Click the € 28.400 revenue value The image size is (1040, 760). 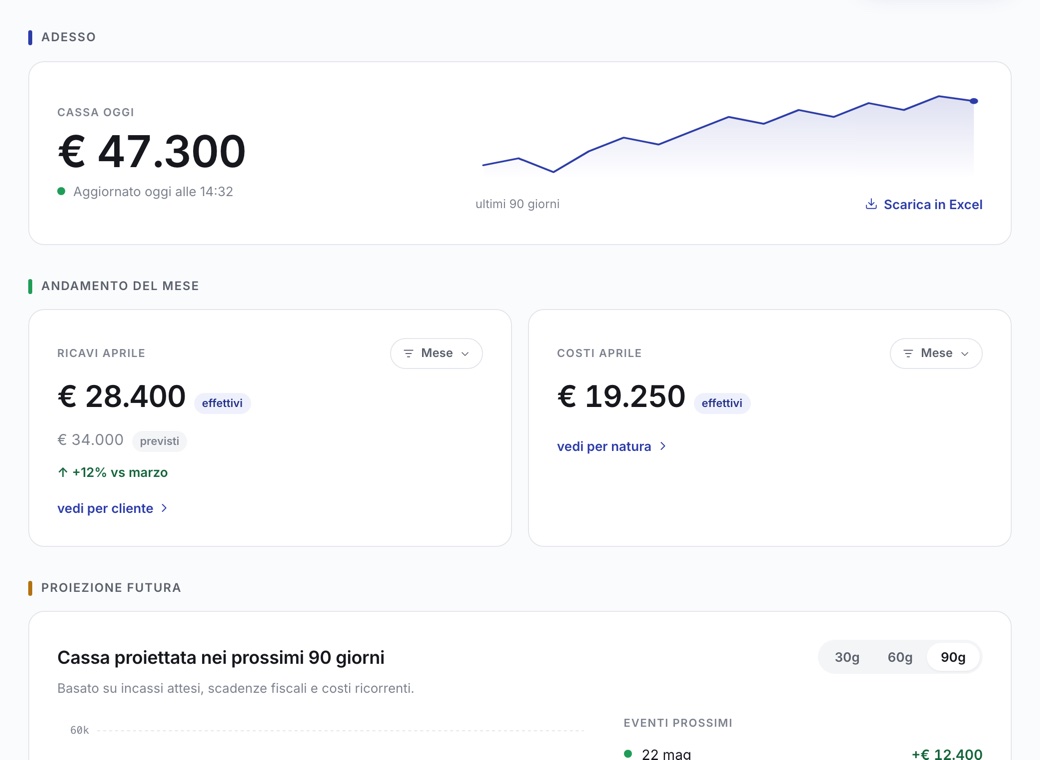pyautogui.click(x=121, y=397)
